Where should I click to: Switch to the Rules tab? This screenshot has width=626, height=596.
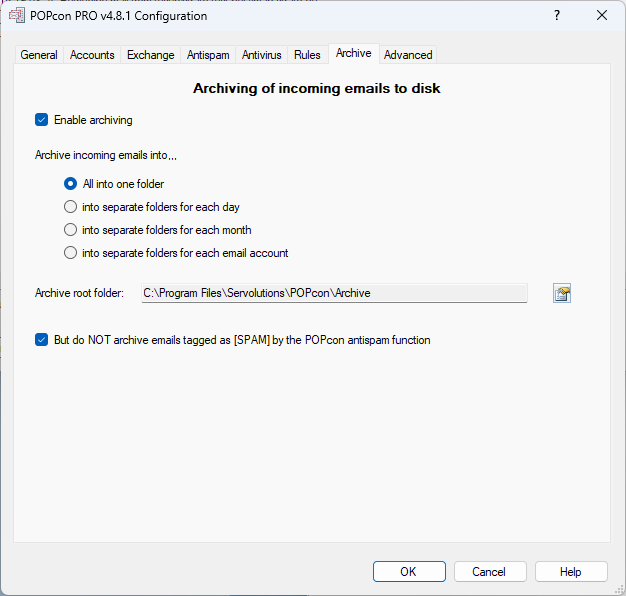[x=307, y=55]
